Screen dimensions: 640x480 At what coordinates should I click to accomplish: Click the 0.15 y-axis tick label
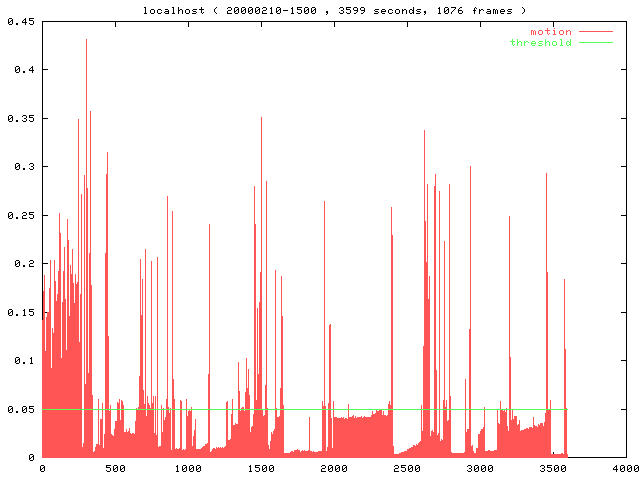pyautogui.click(x=21, y=312)
